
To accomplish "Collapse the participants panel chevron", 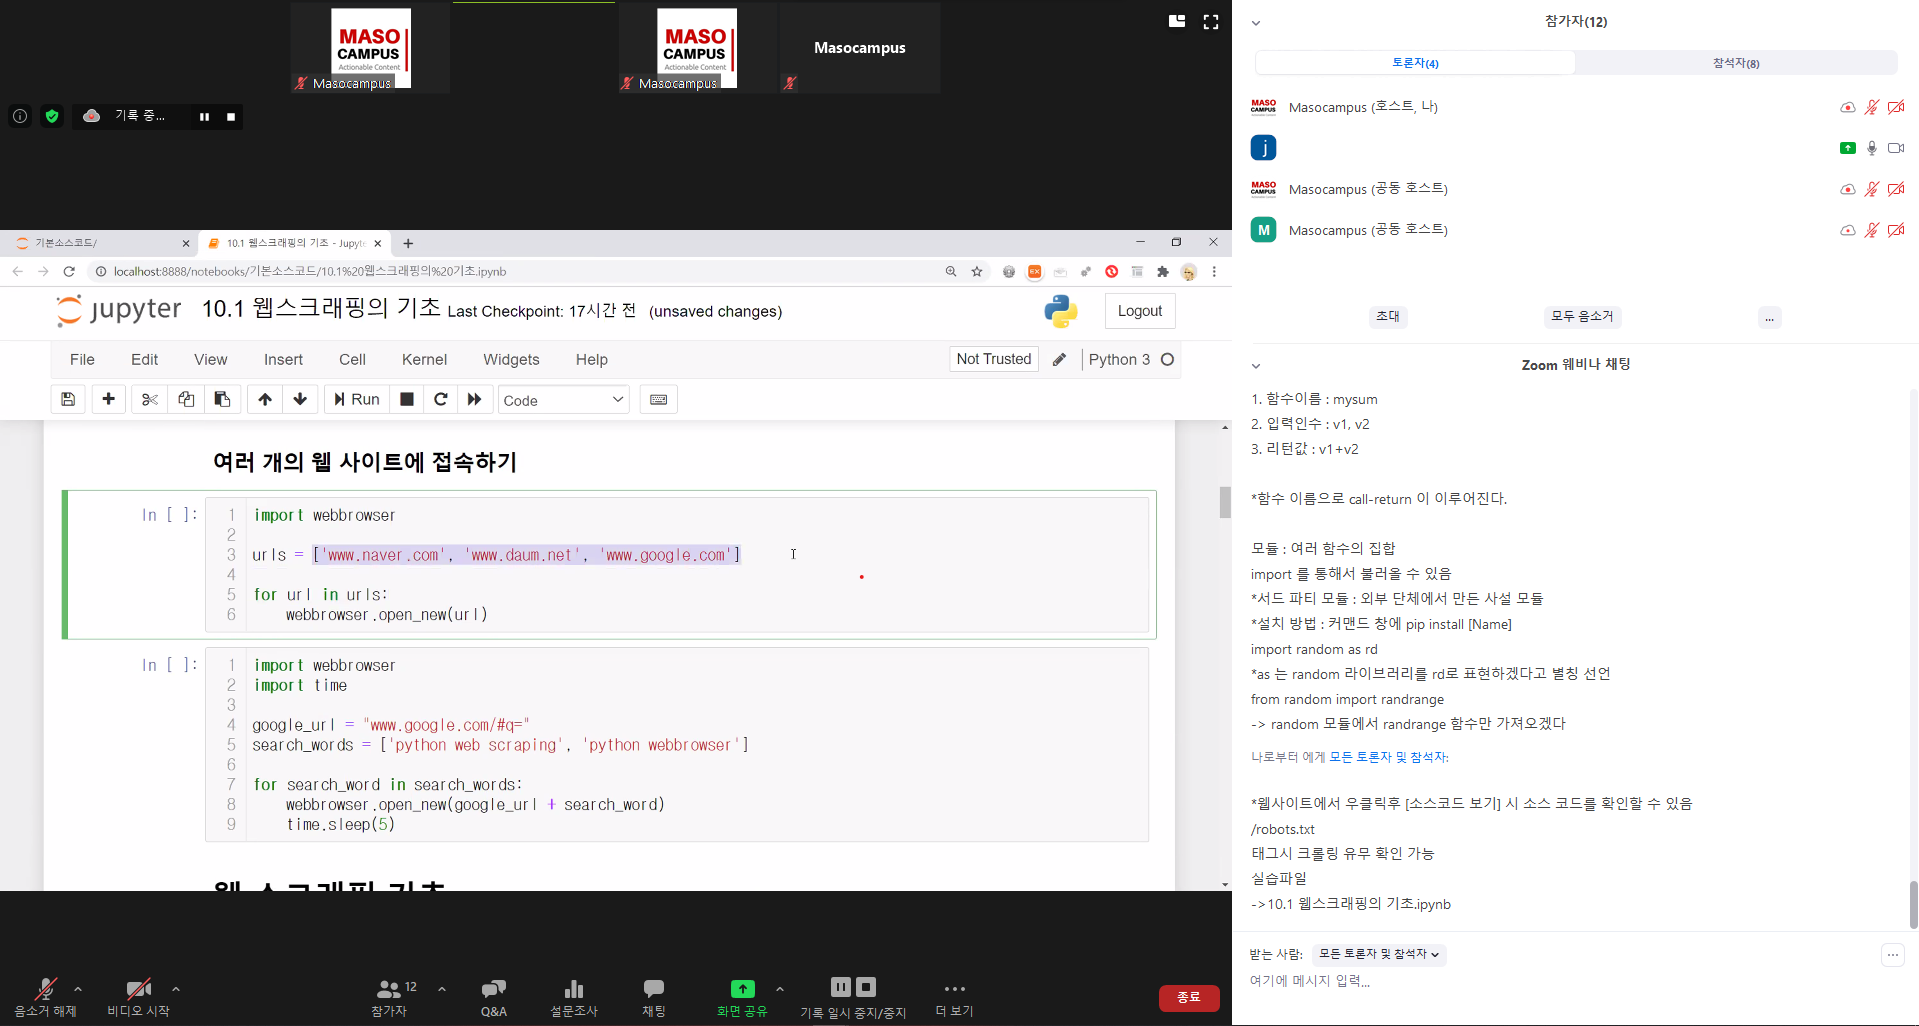I will [1256, 23].
